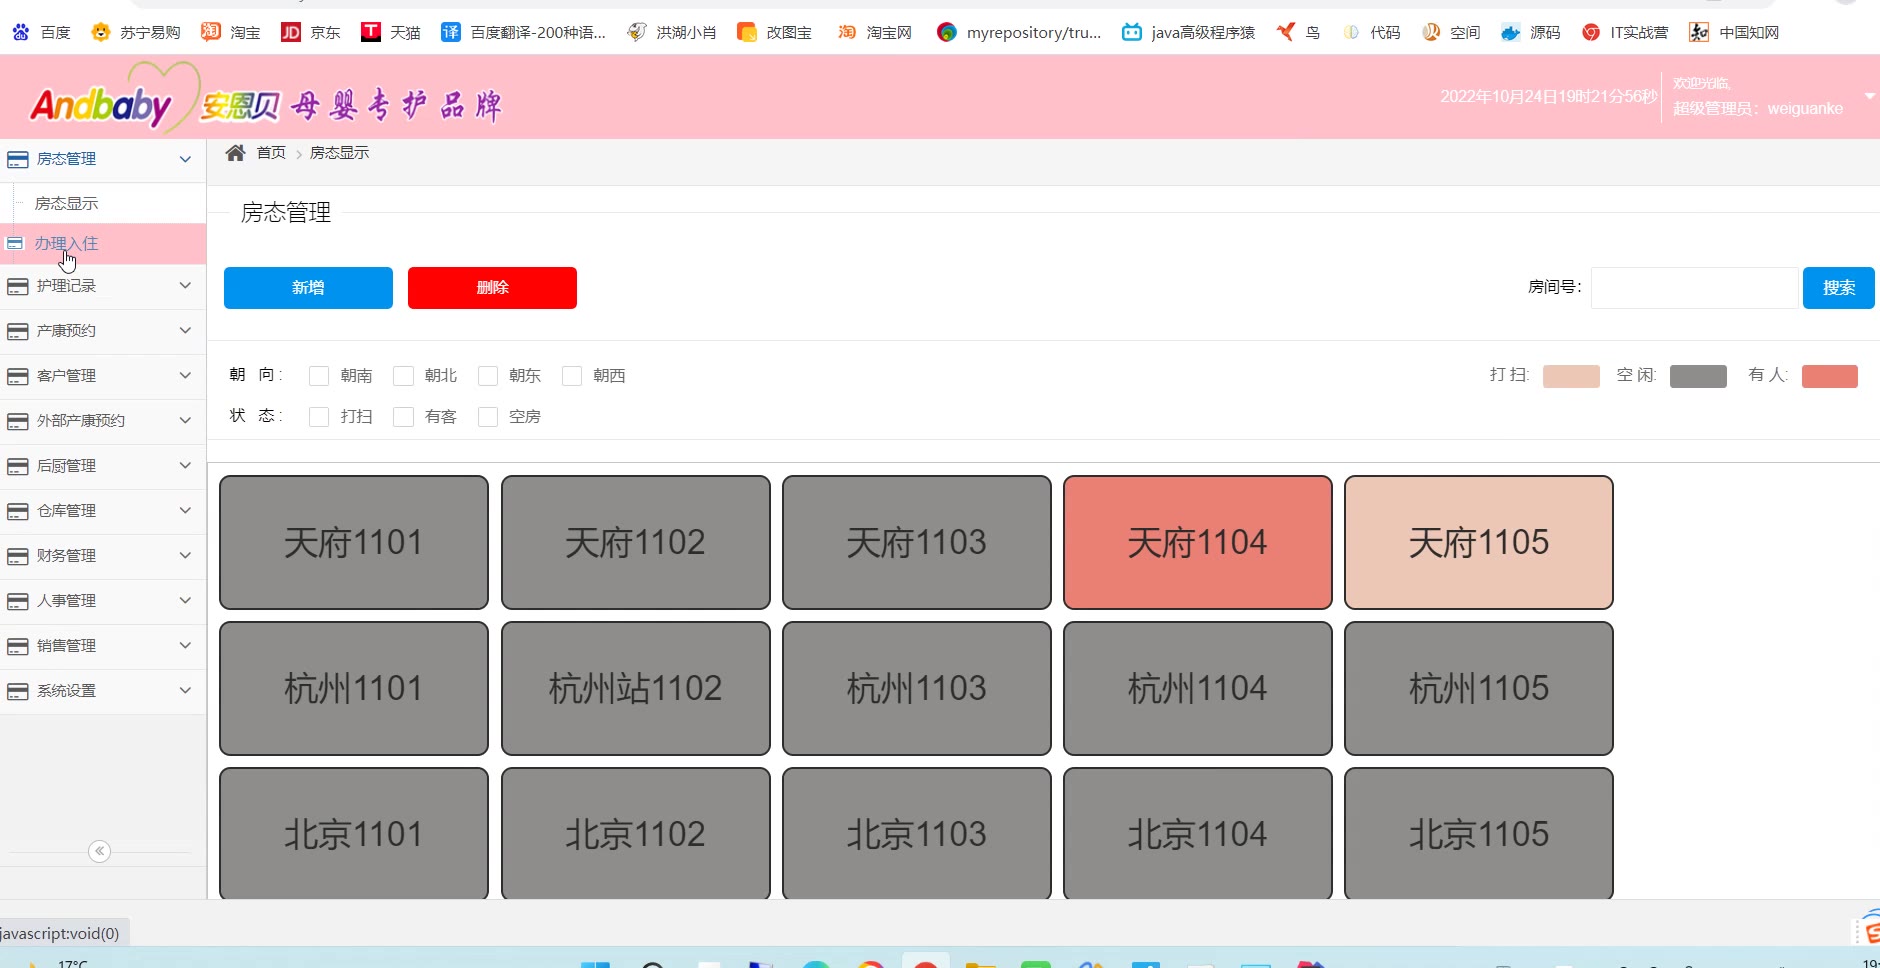Select room card 天府1101

point(354,542)
